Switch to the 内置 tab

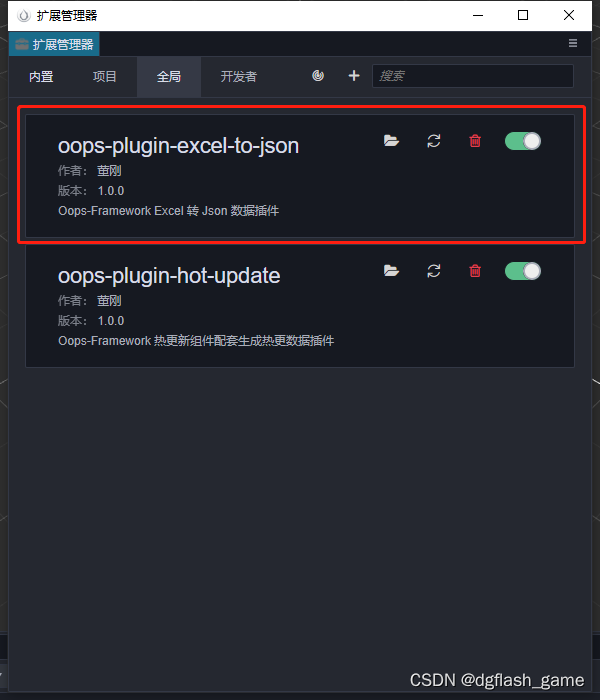[x=41, y=77]
